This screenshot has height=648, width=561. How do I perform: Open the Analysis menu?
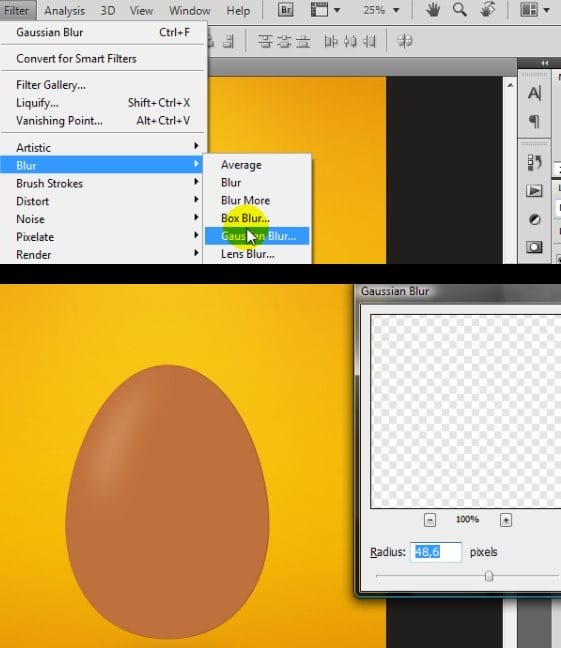pyautogui.click(x=64, y=10)
